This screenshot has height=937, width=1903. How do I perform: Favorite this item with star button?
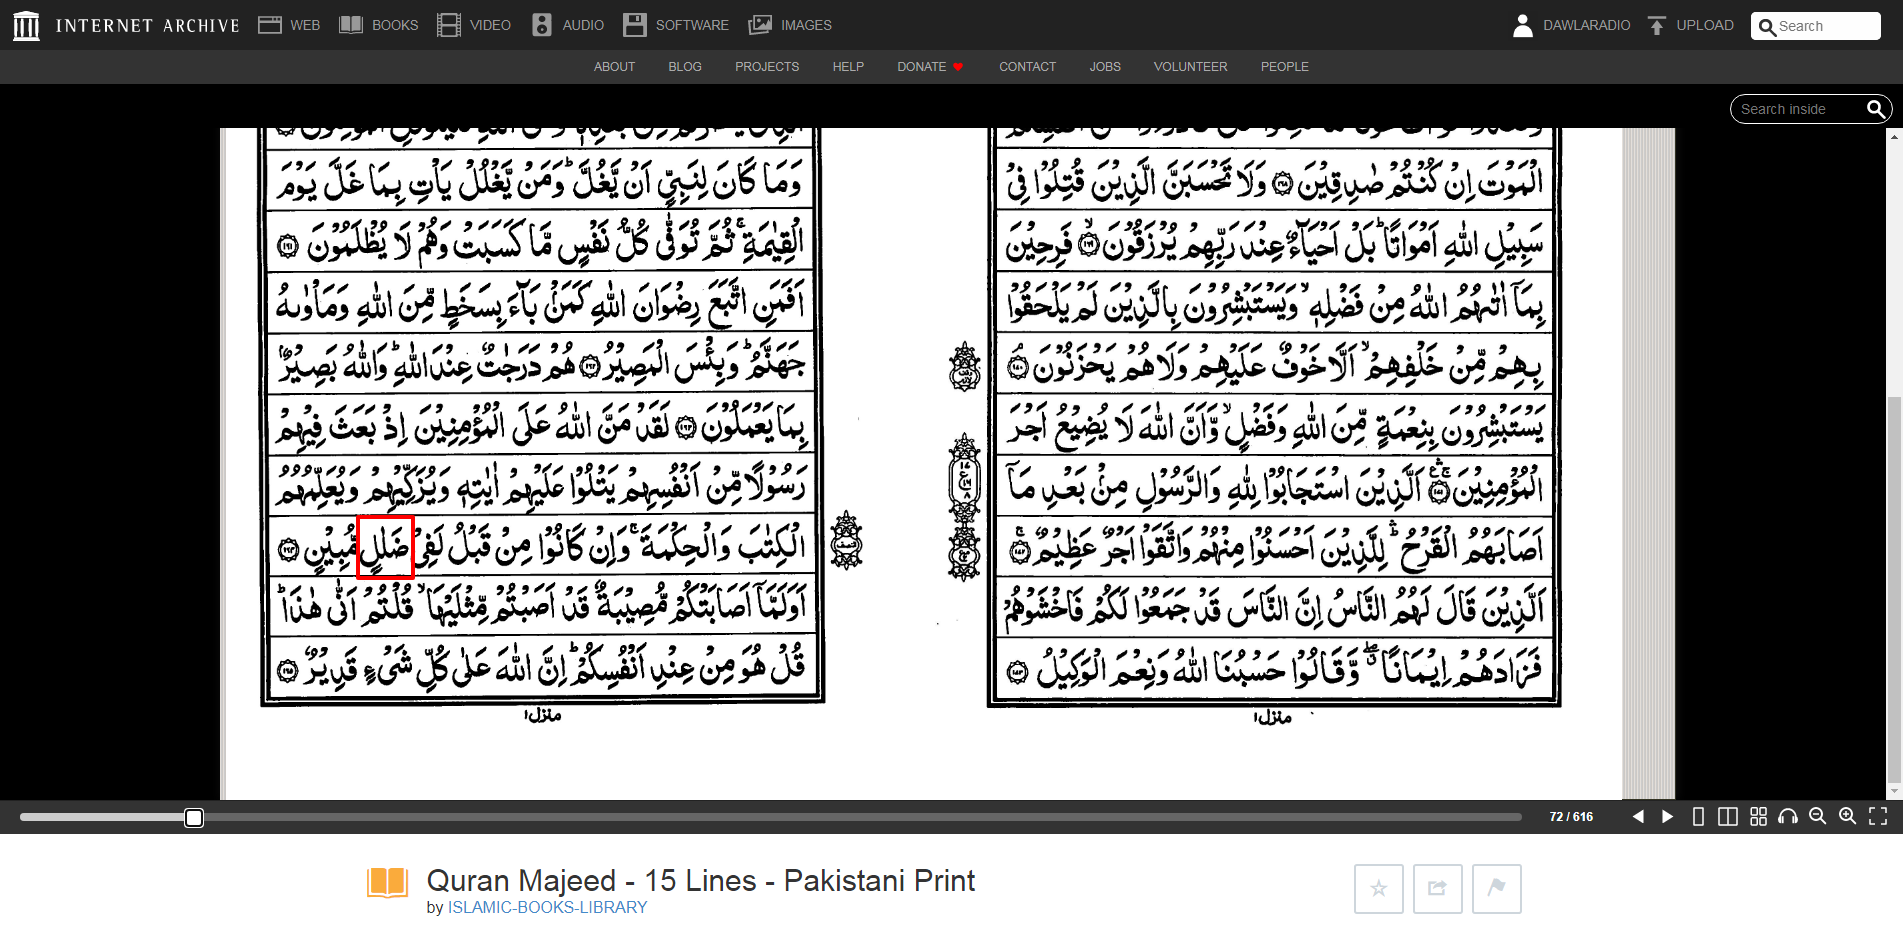pyautogui.click(x=1379, y=889)
